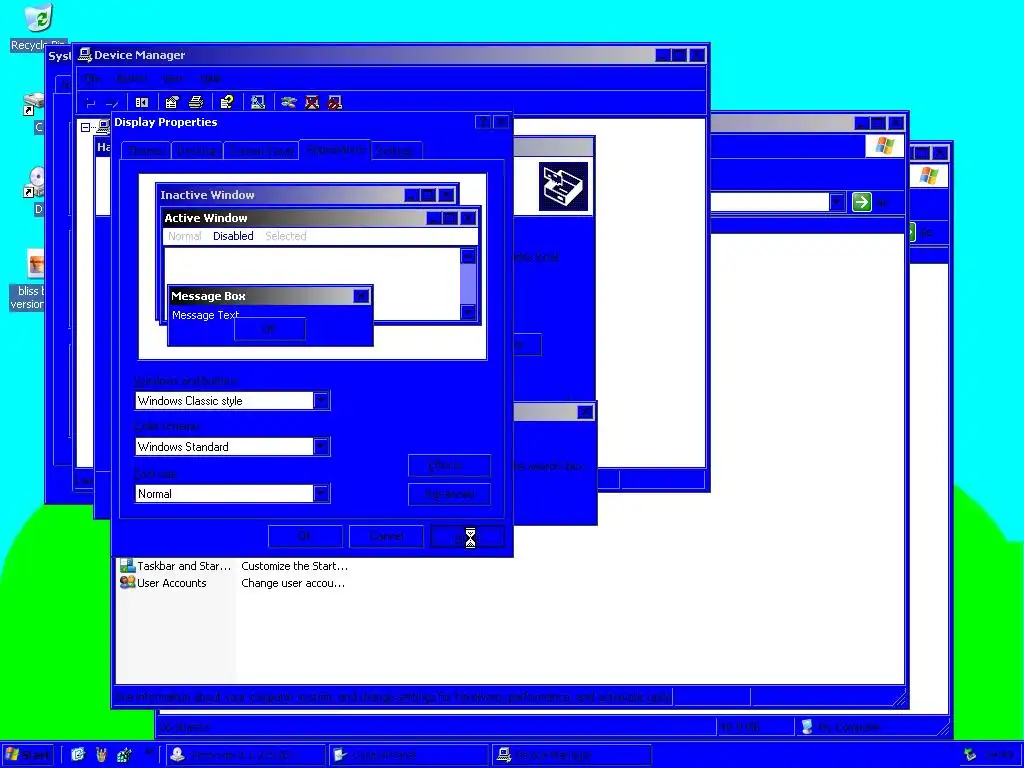Click the first taskbar window button
This screenshot has height=768, width=1024.
pyautogui.click(x=246, y=755)
